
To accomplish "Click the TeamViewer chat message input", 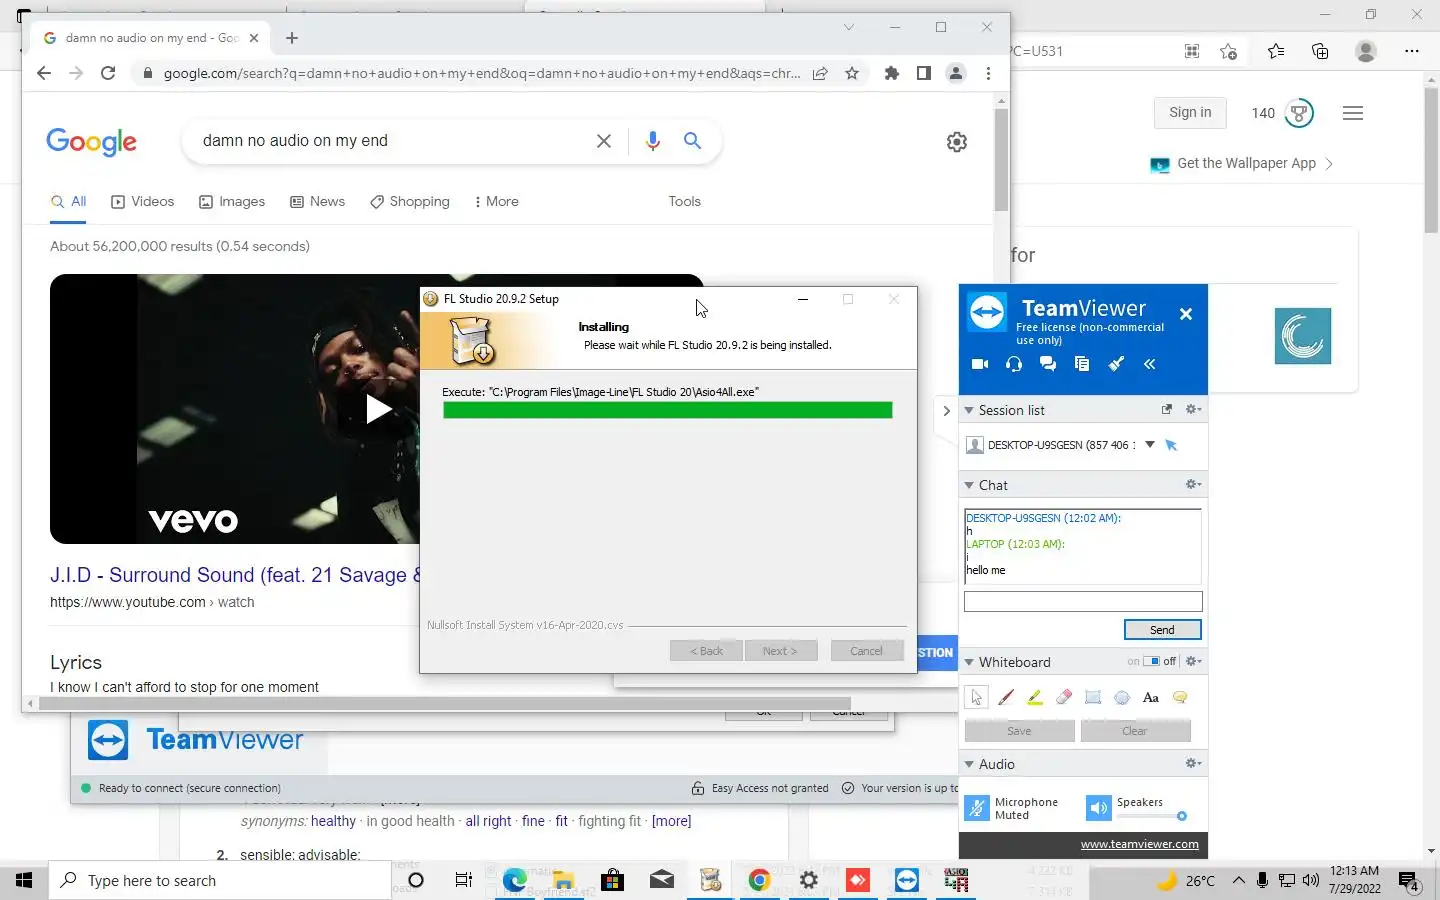I will tap(1083, 601).
